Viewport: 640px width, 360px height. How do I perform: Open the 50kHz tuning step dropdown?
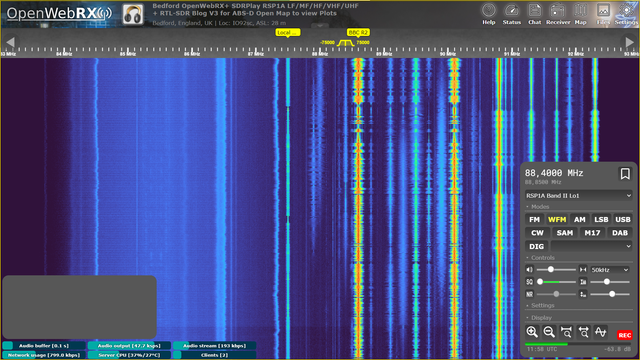tap(610, 270)
